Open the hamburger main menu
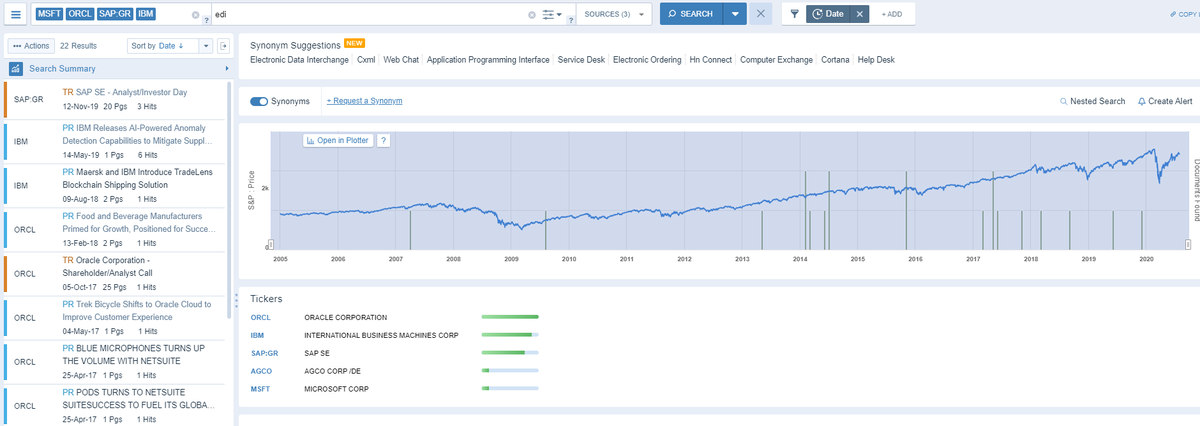Image resolution: width=1200 pixels, height=426 pixels. click(17, 14)
